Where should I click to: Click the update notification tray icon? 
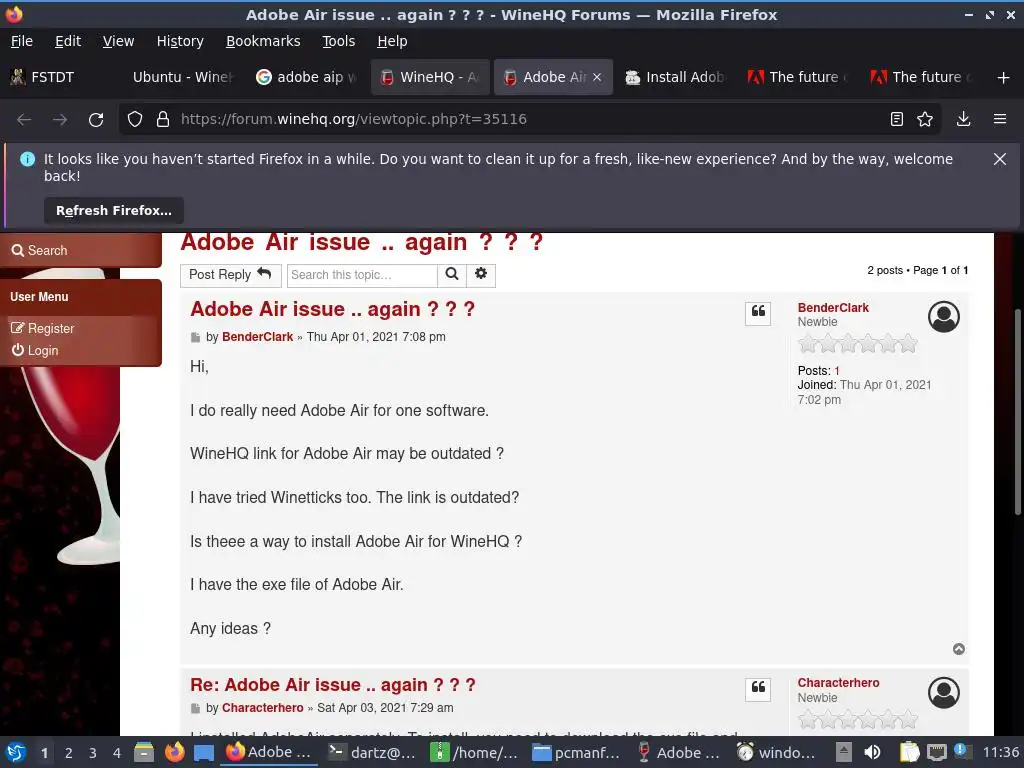pos(961,751)
